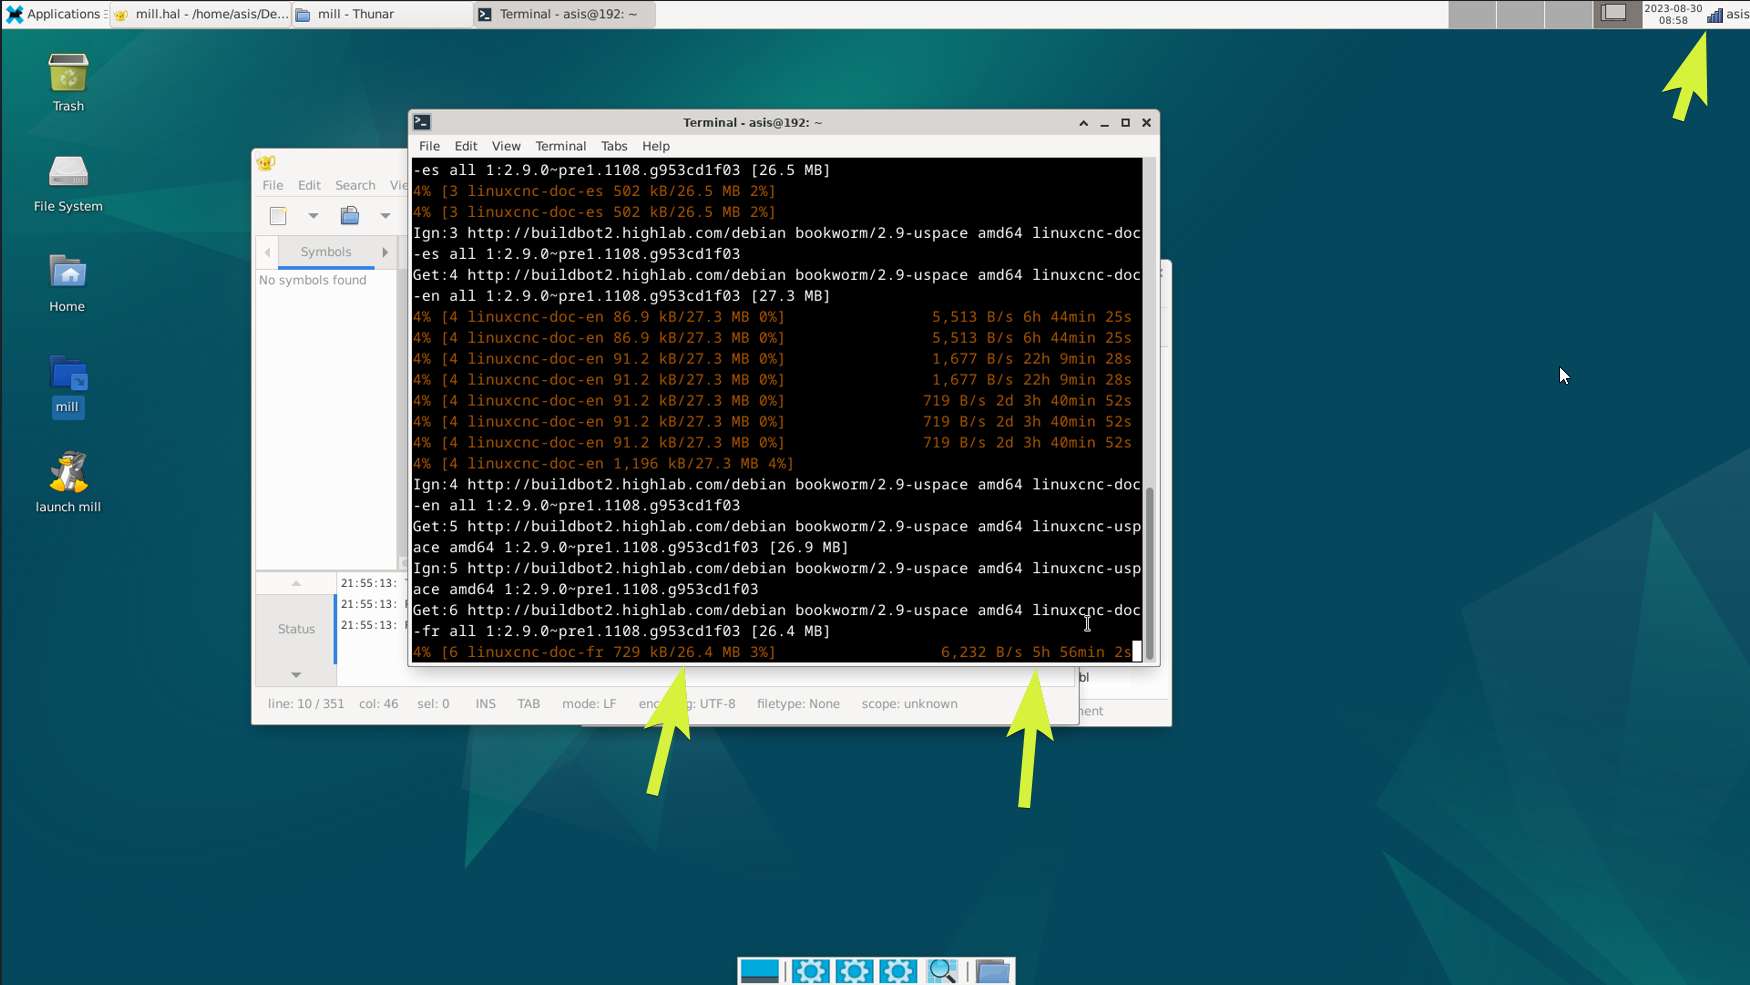Click the up arrow above the Status tab
This screenshot has width=1750, height=985.
point(296,583)
